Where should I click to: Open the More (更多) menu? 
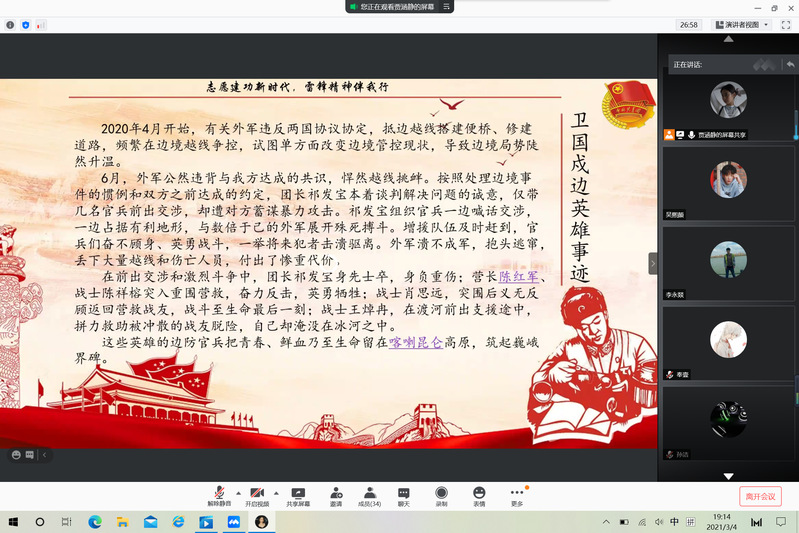click(517, 494)
